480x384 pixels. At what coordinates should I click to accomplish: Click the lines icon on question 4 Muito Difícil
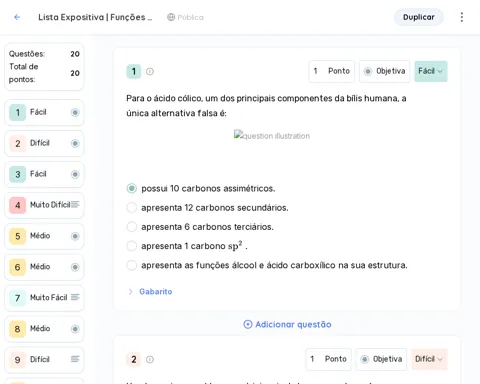click(75, 204)
